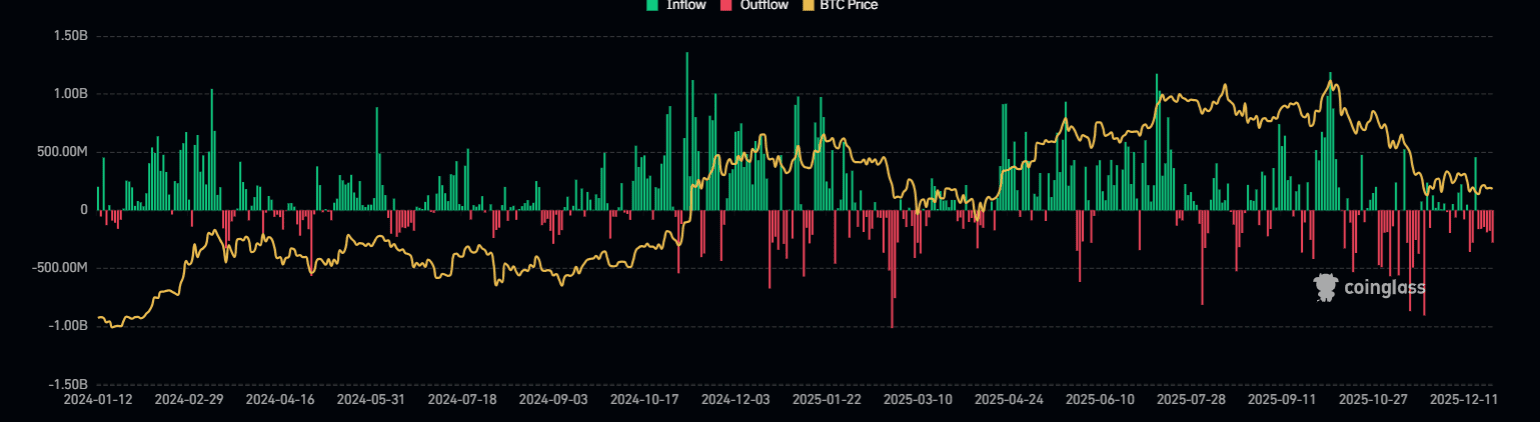
Task: Click the 2025-03-10 x-axis date
Action: tap(917, 399)
